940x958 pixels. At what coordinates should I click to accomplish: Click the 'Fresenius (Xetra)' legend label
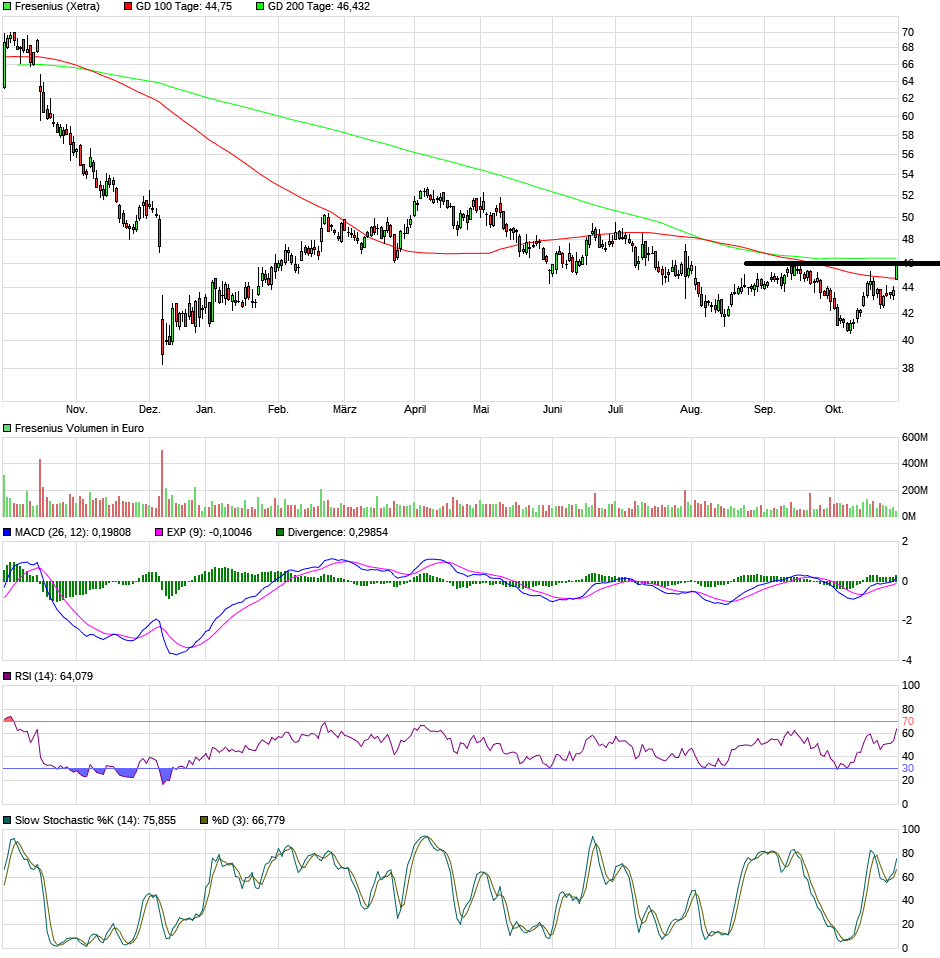pos(57,6)
